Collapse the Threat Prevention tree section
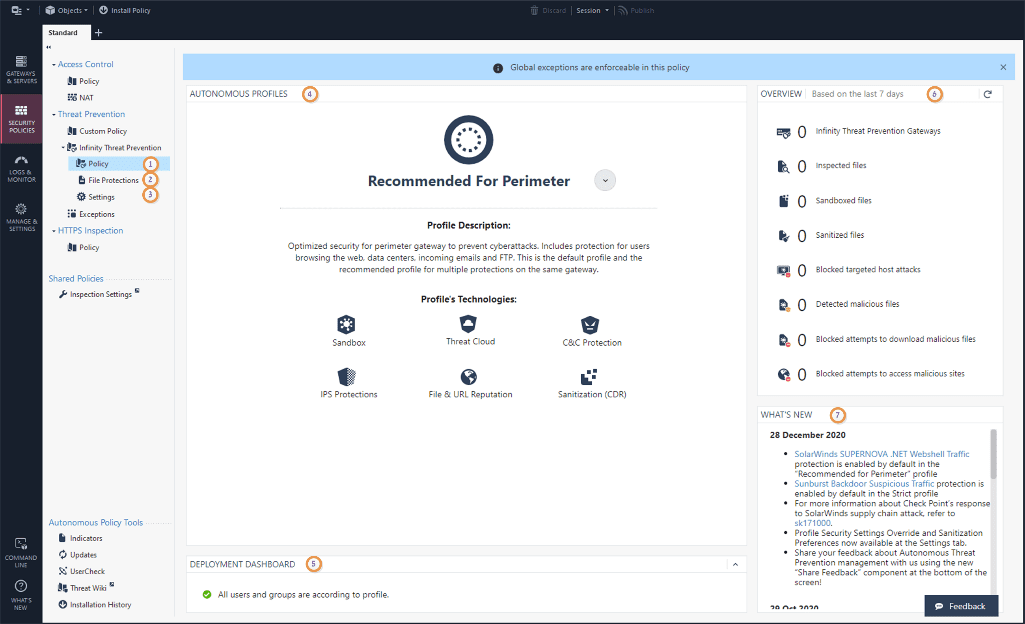The image size is (1025, 624). (54, 113)
